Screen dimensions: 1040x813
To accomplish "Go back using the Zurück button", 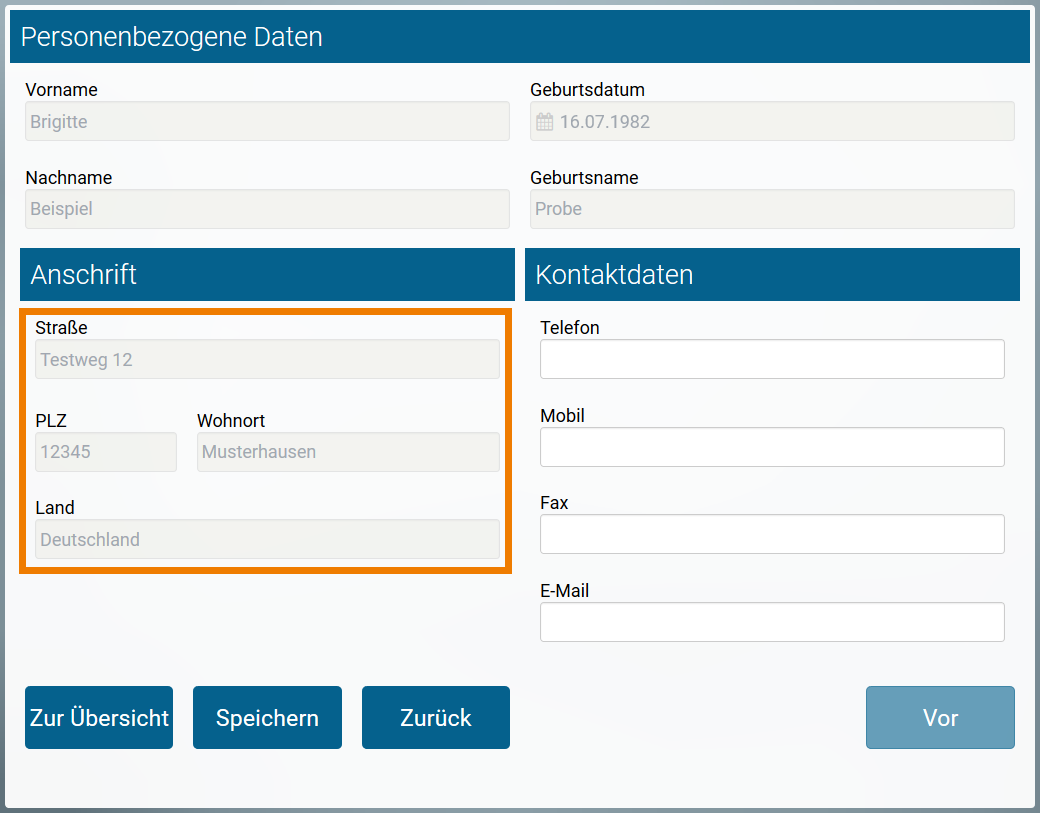I will coord(436,718).
